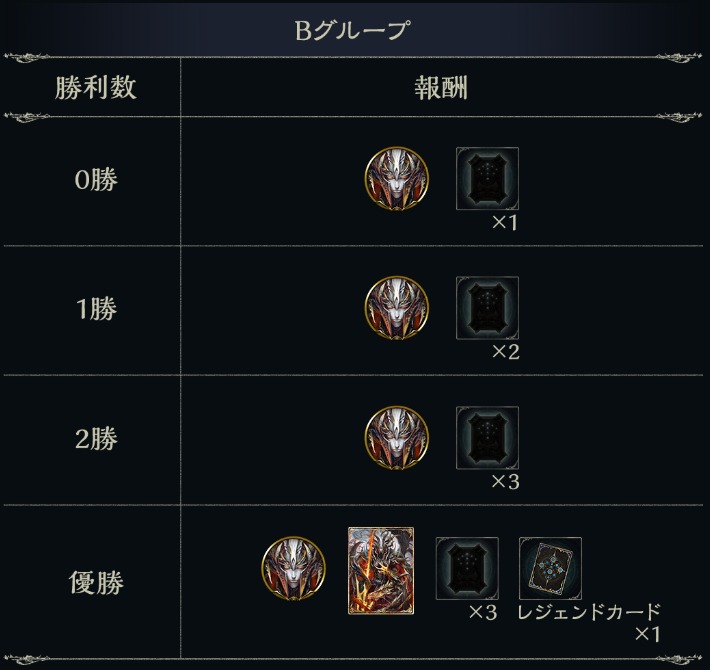Select the card sleeve icon marked ×2
Screen dimensions: 710x670
[x=487, y=308]
